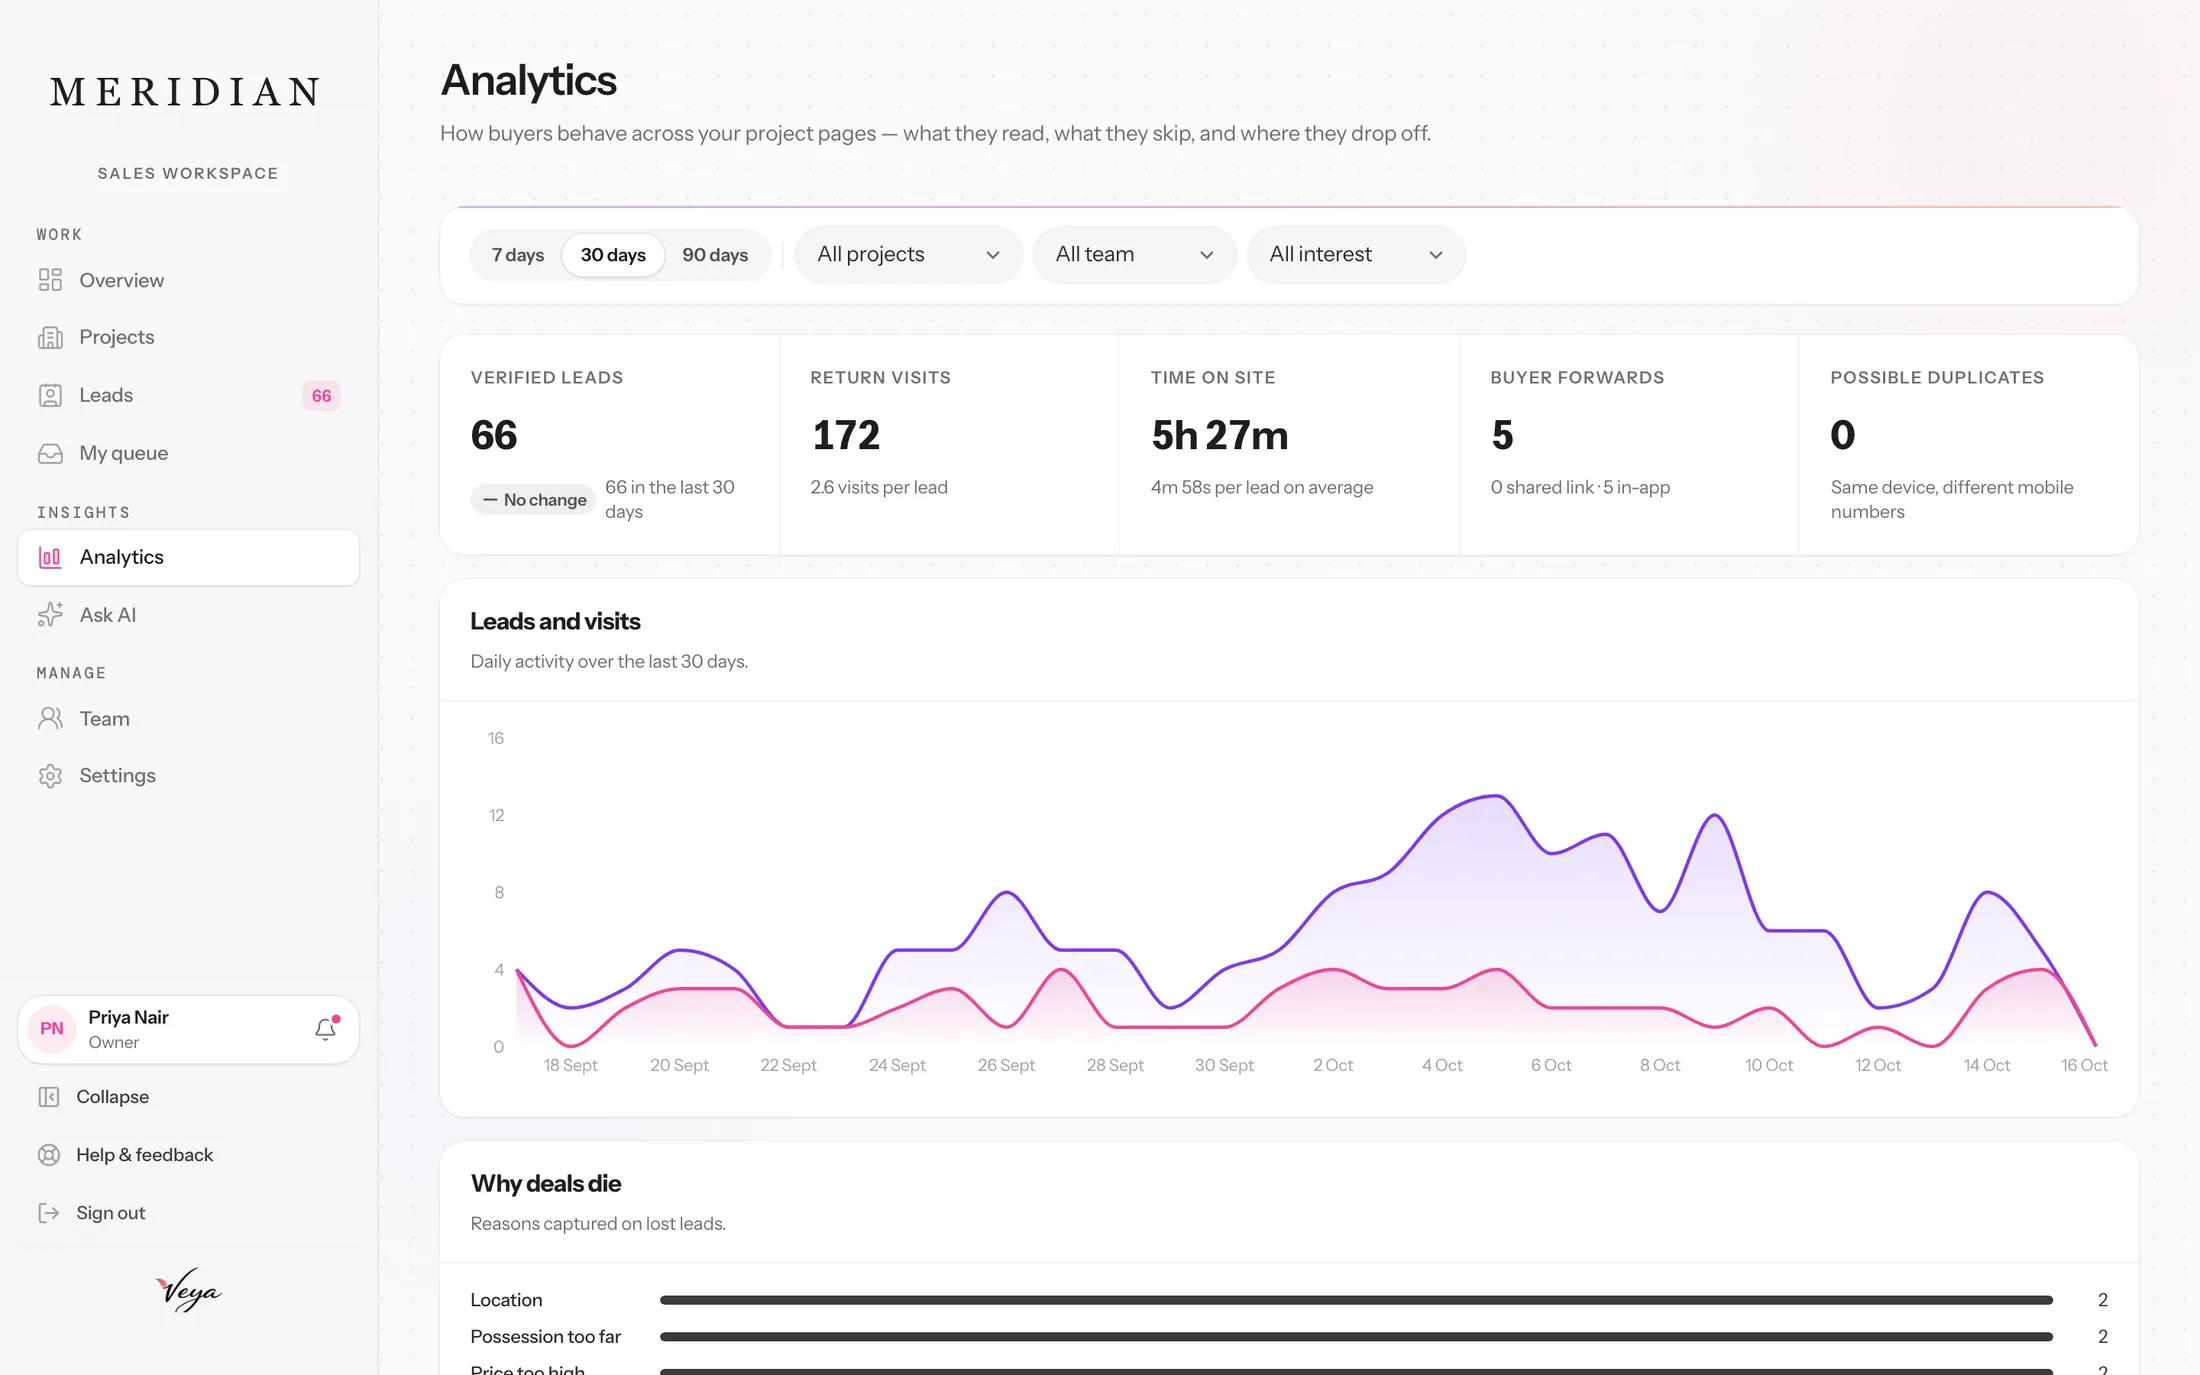The width and height of the screenshot is (2200, 1375).
Task: Click the No change badge
Action: pos(533,499)
